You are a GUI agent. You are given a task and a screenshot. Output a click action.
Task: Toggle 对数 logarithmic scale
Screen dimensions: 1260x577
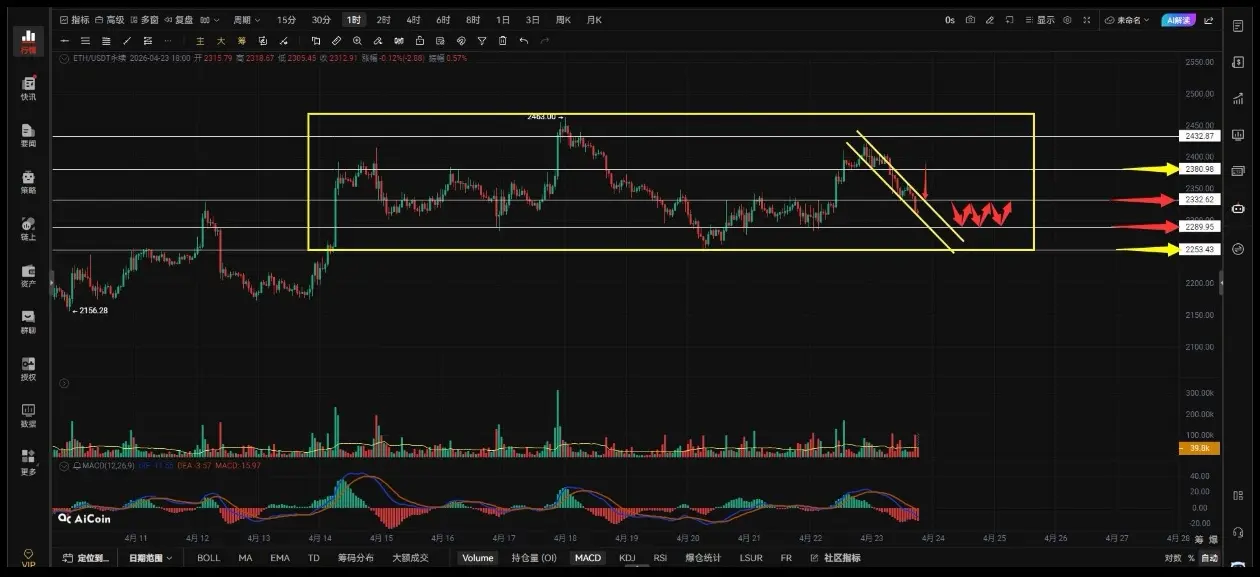pyautogui.click(x=1173, y=558)
